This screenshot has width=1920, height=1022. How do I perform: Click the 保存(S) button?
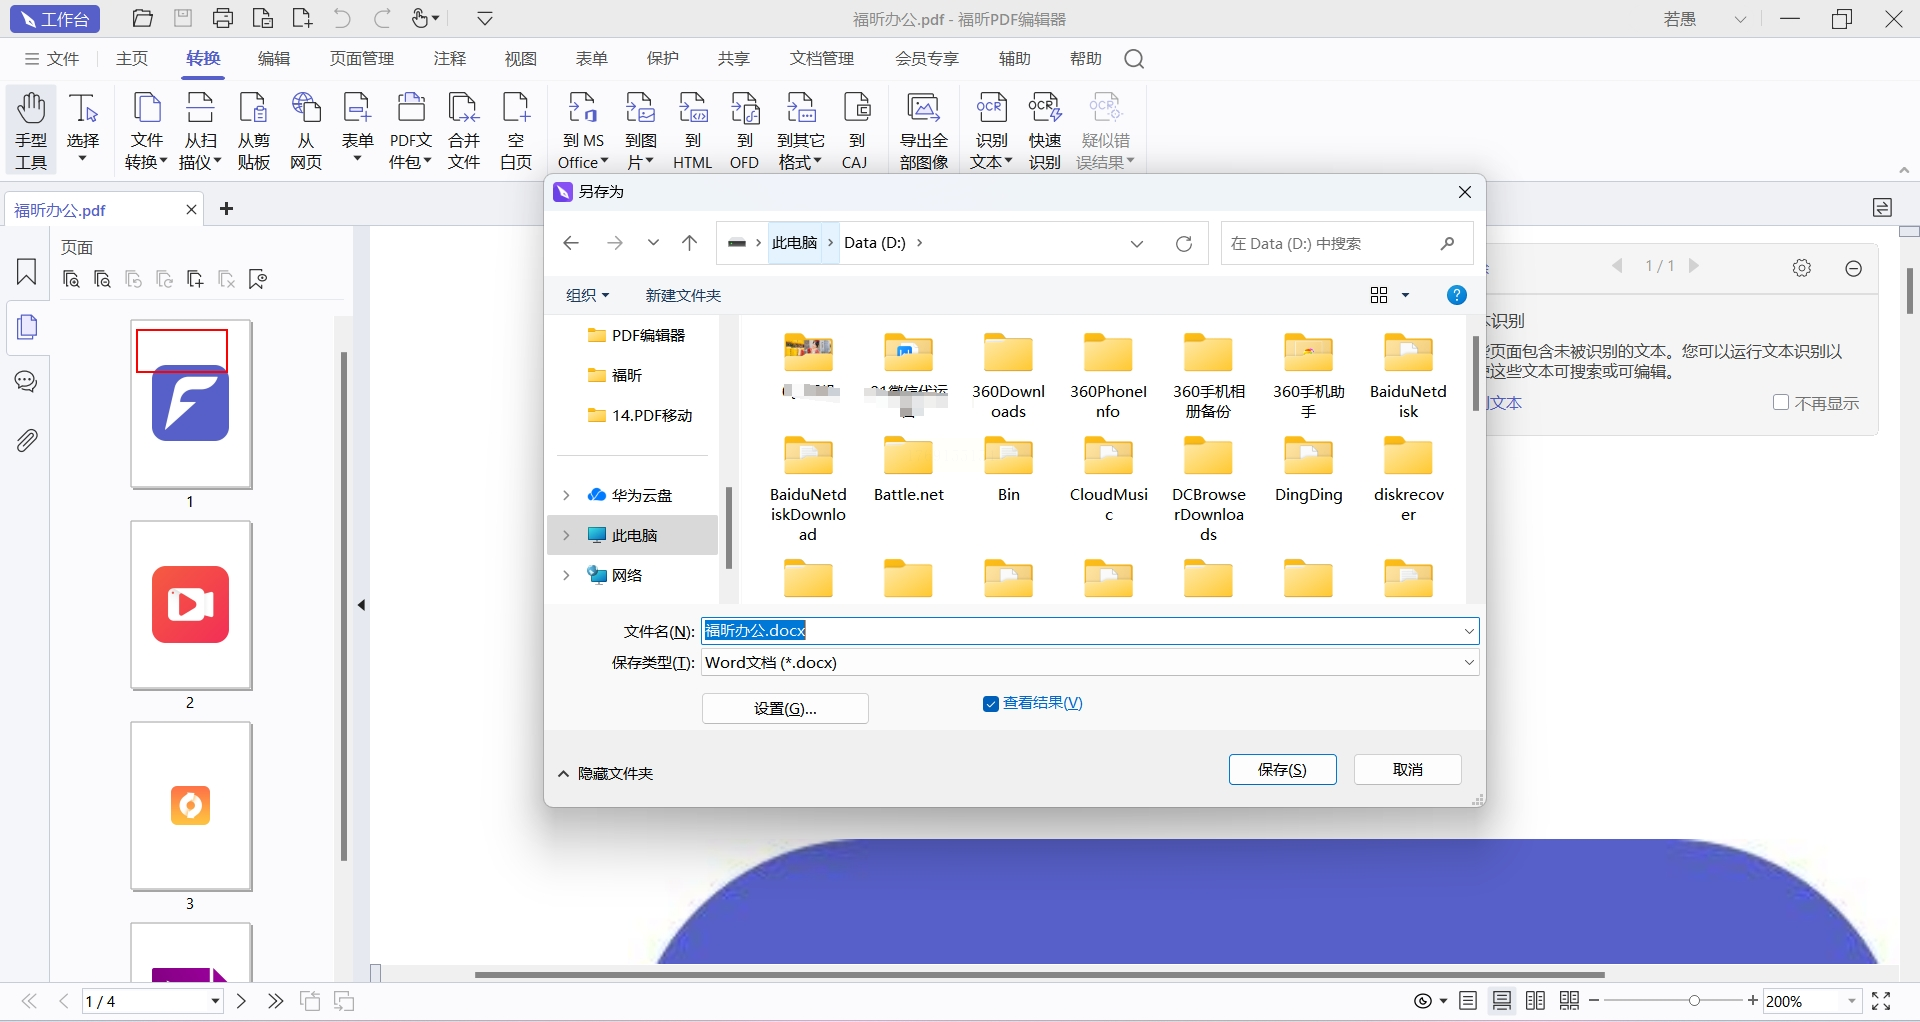[x=1282, y=769]
